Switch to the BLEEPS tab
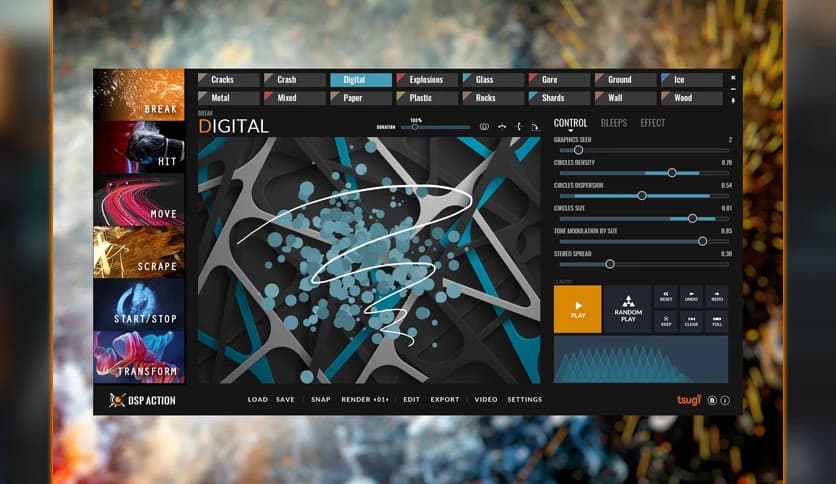The width and height of the screenshot is (836, 484). point(614,123)
